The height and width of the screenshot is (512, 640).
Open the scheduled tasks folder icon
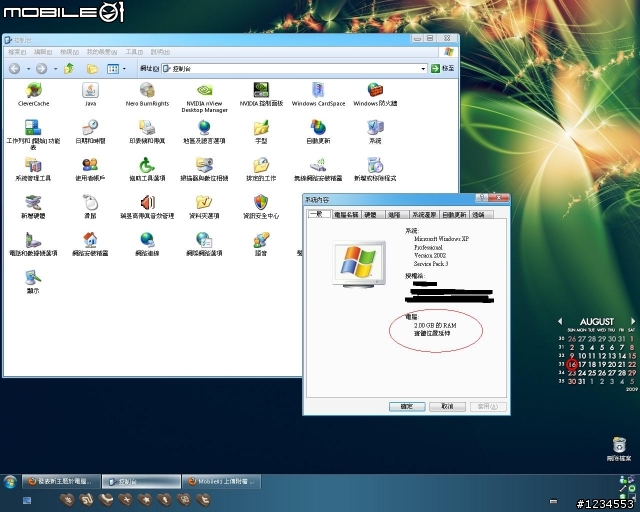(x=261, y=169)
